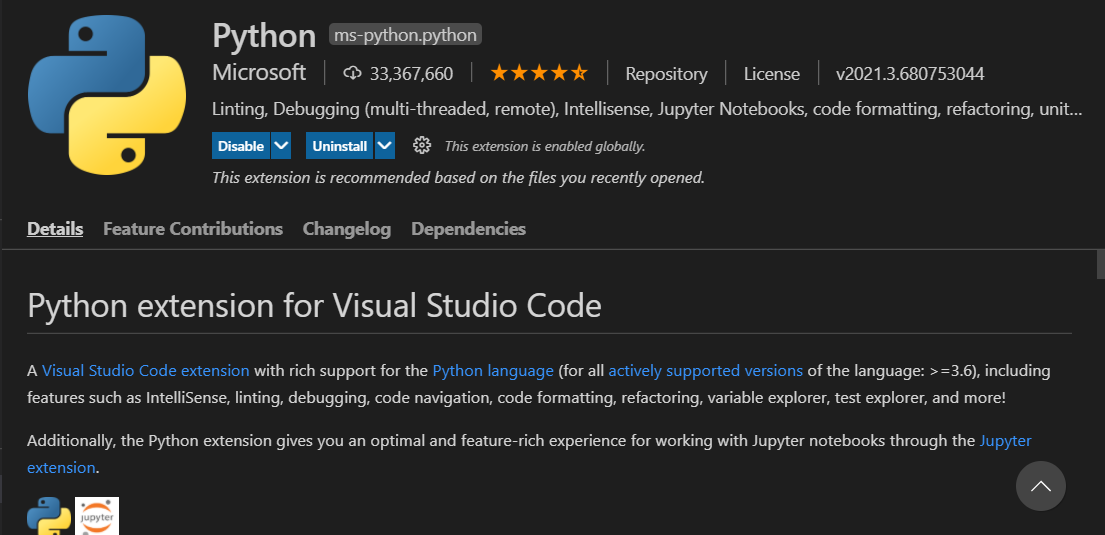Screen dimensions: 1105x535
Task: Expand the dropdown arrow next to Uninstall
Action: click(x=385, y=146)
